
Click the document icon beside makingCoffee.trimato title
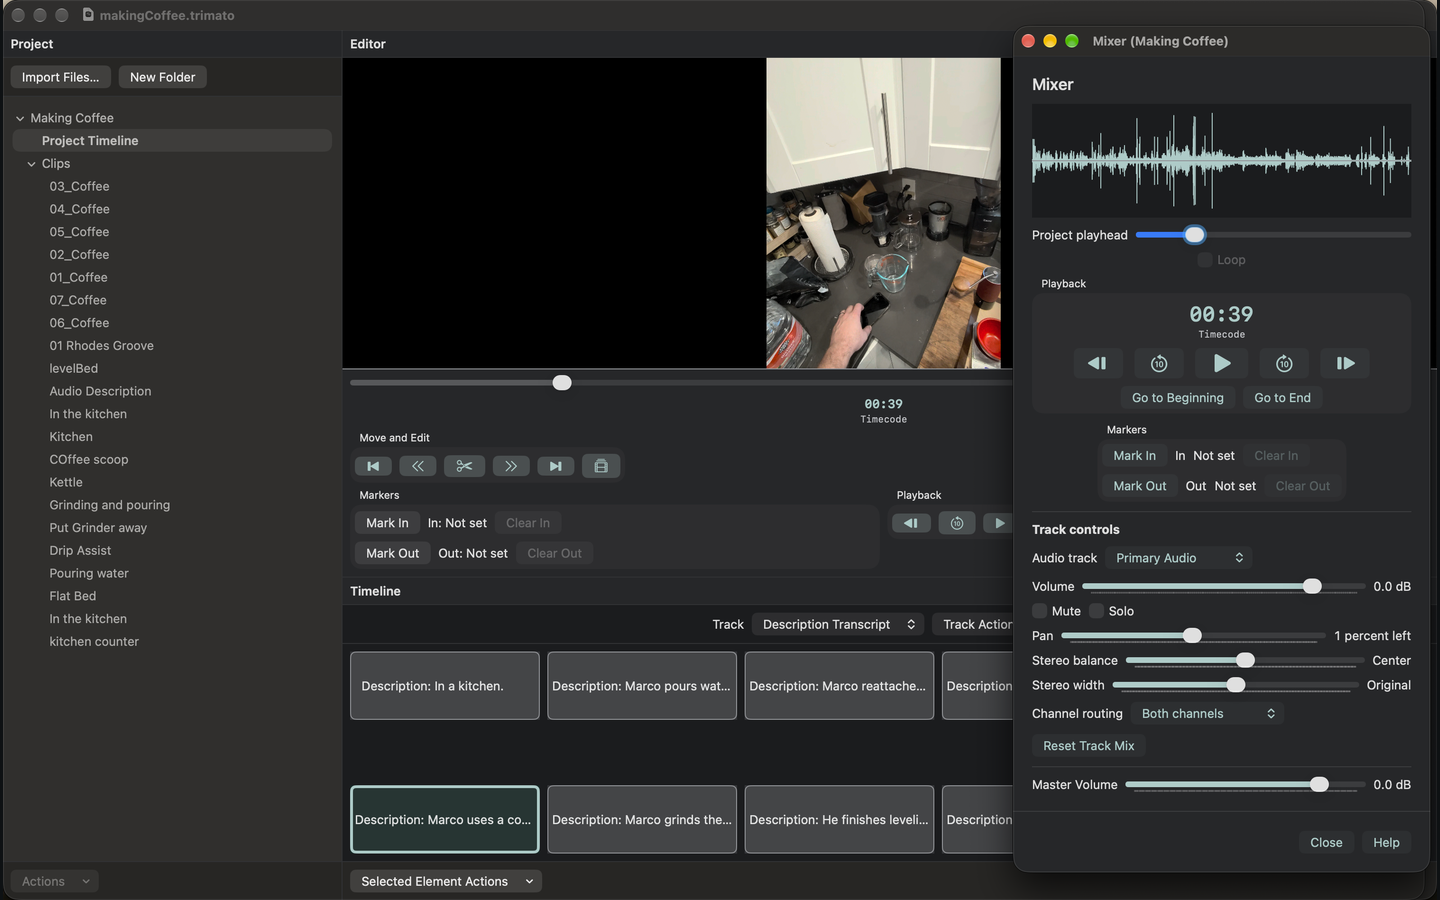click(88, 15)
